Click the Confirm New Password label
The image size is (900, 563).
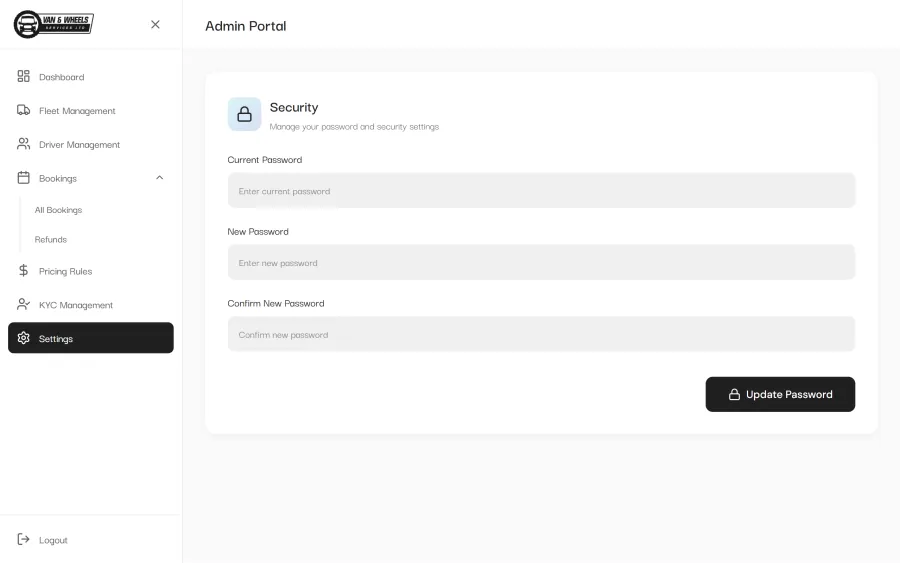pyautogui.click(x=276, y=303)
